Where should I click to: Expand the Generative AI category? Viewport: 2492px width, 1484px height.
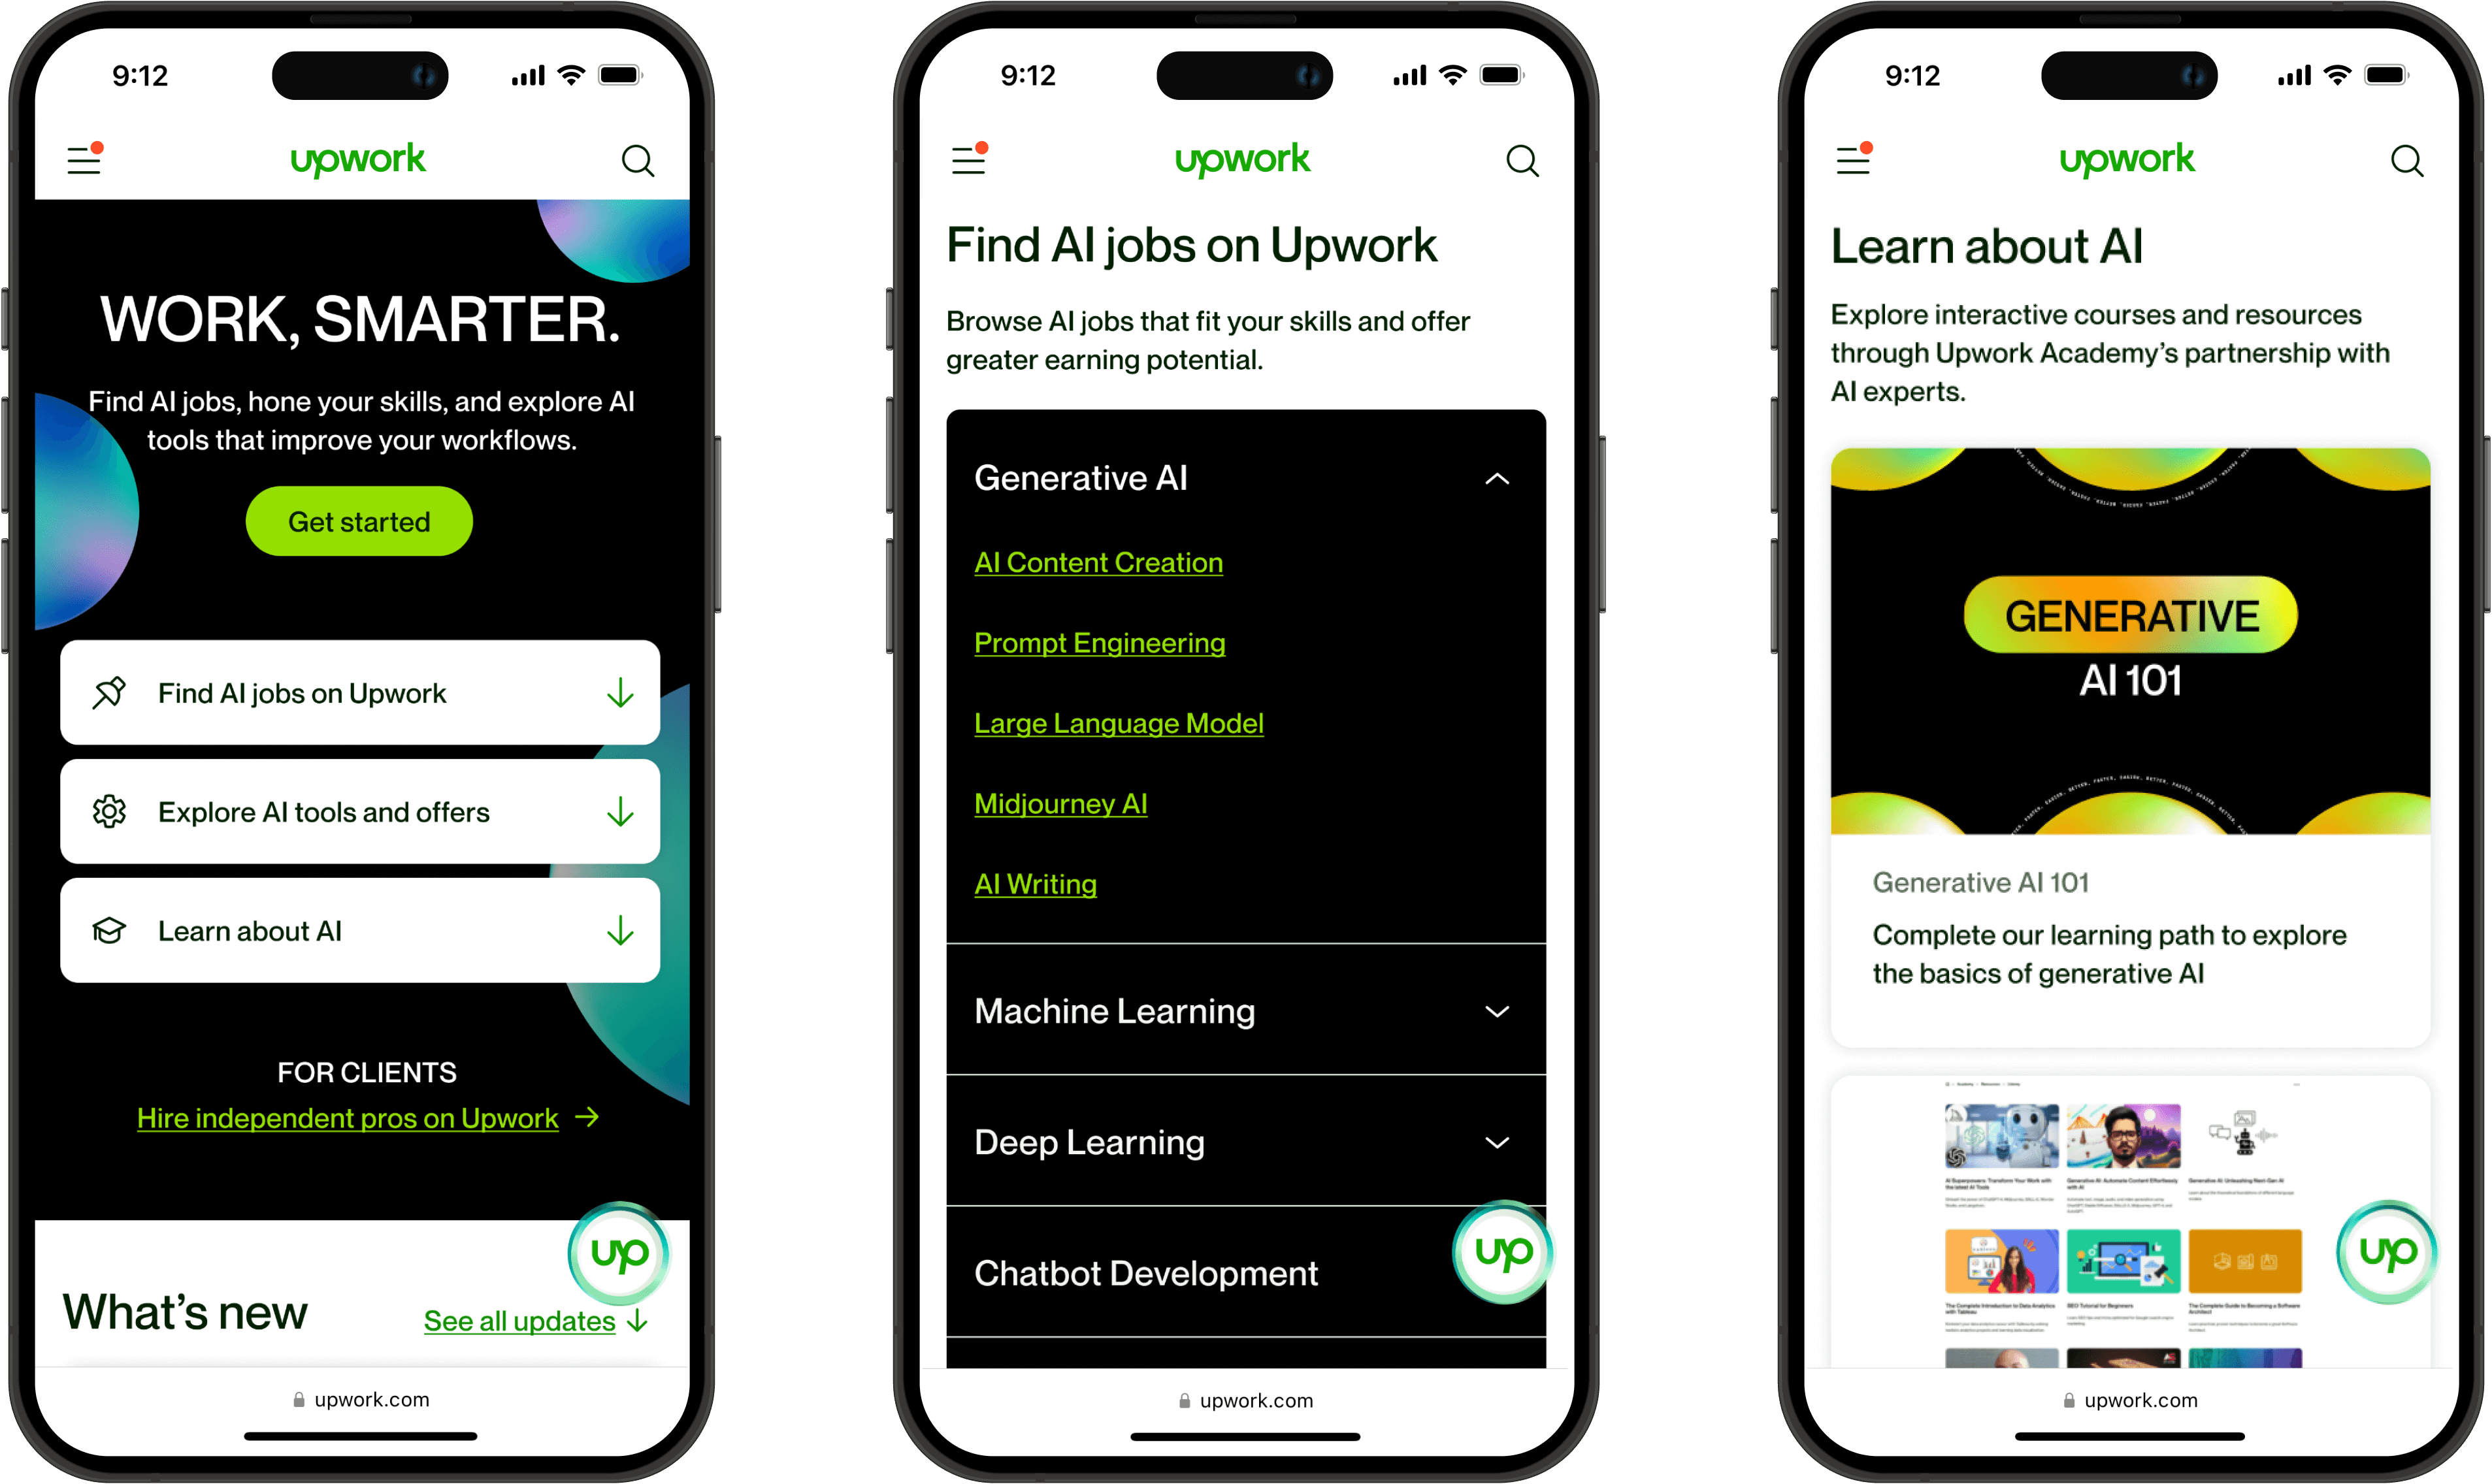[1244, 476]
